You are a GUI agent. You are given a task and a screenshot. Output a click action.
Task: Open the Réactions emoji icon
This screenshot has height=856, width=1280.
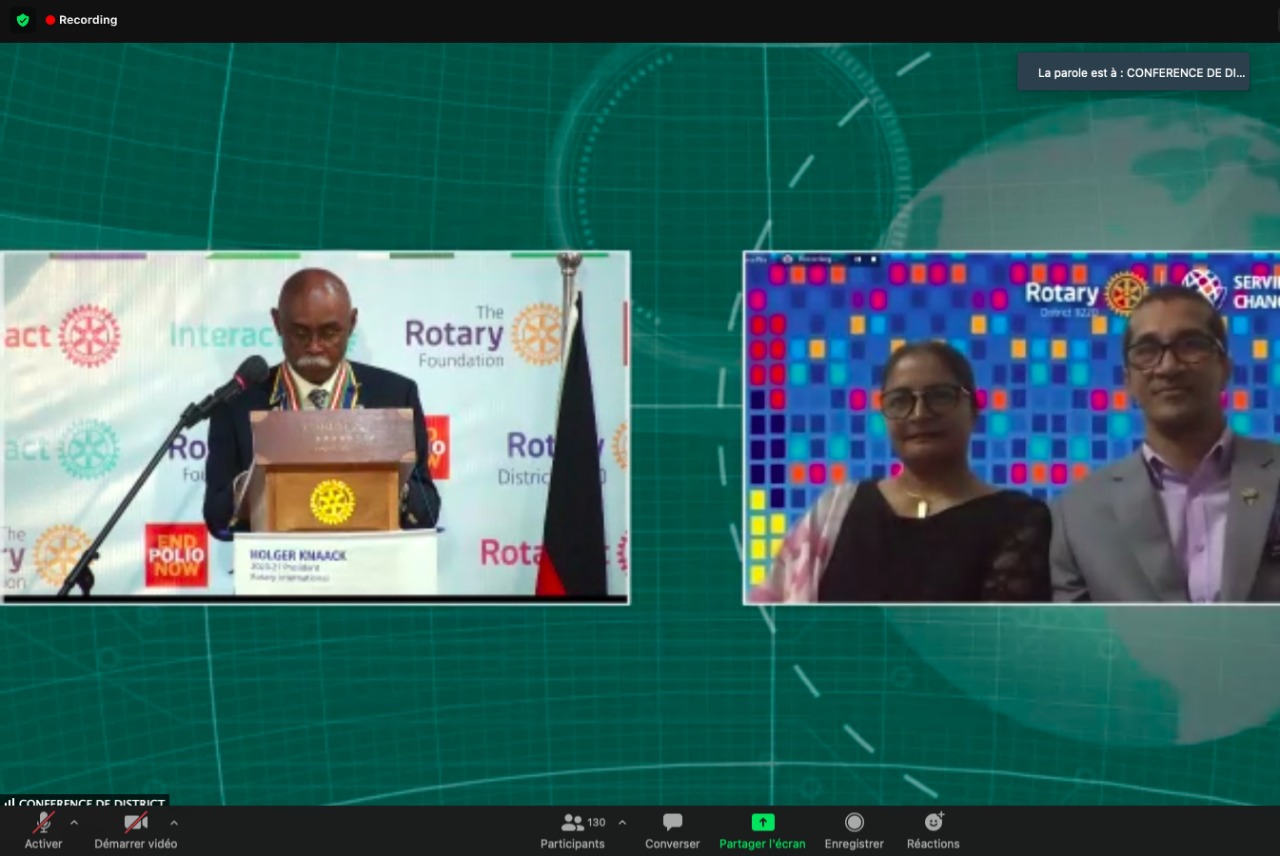(x=933, y=822)
